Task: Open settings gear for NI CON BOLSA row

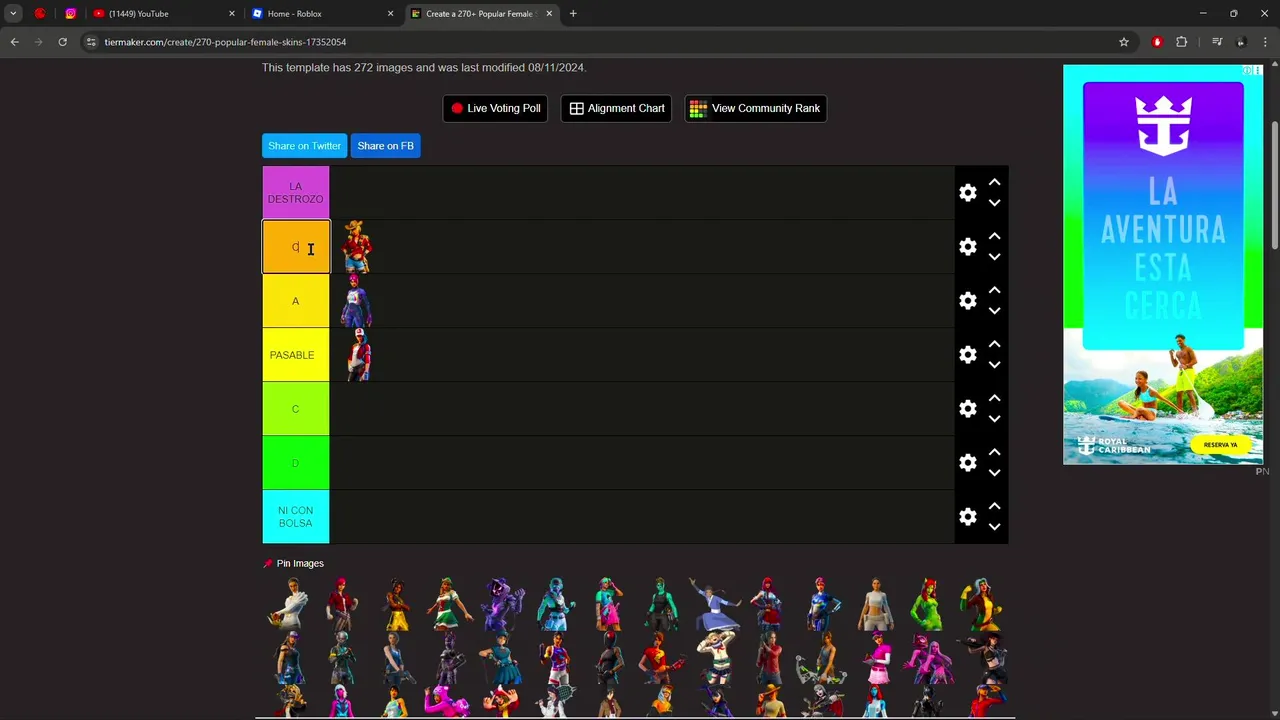Action: click(967, 517)
